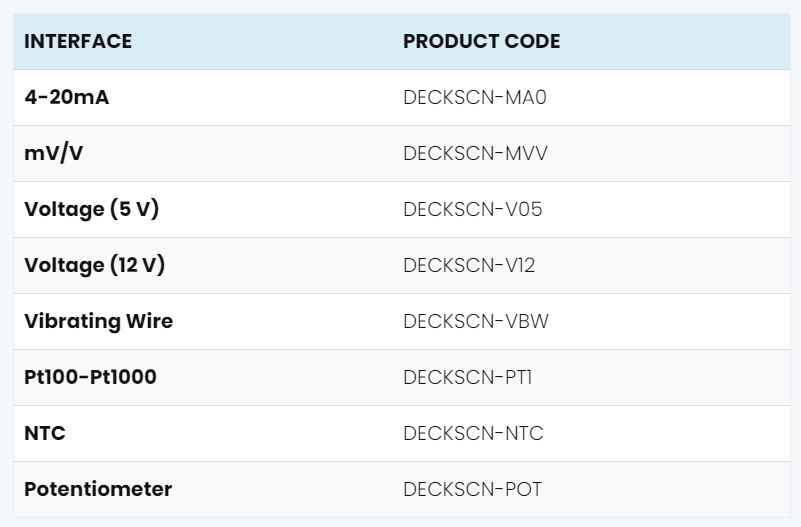Click the INTERFACE column header

(x=78, y=41)
